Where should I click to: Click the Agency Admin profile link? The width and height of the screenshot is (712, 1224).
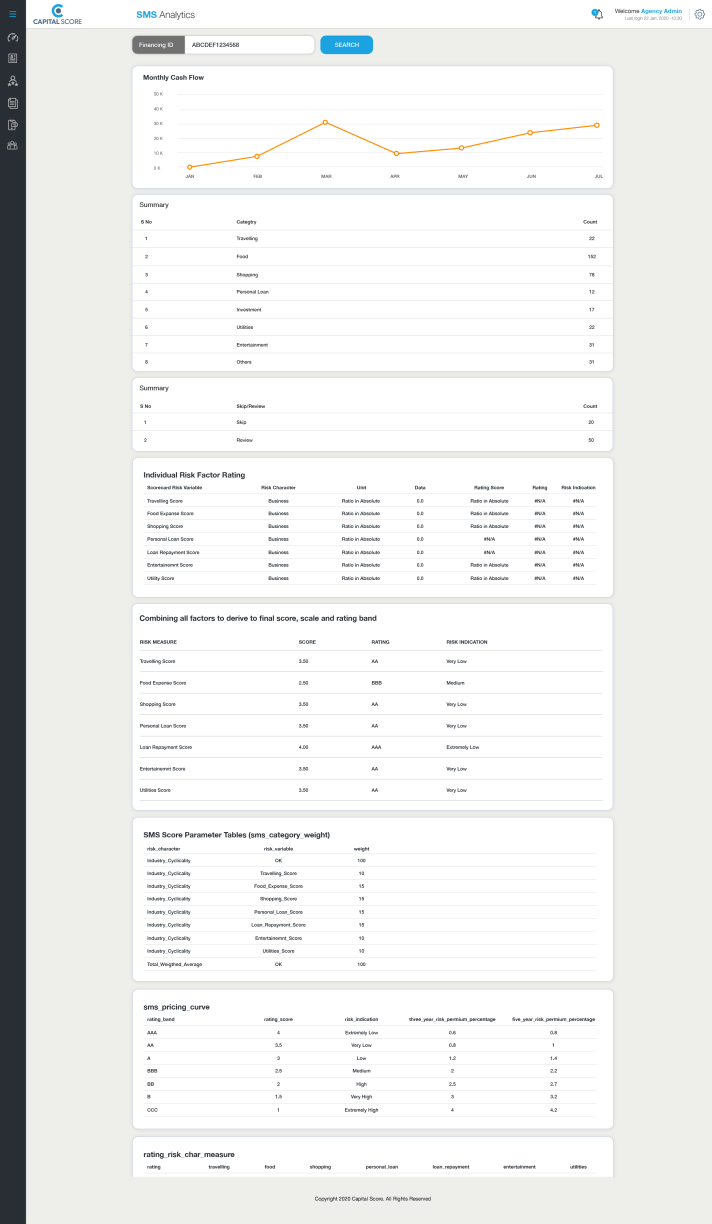coord(661,10)
